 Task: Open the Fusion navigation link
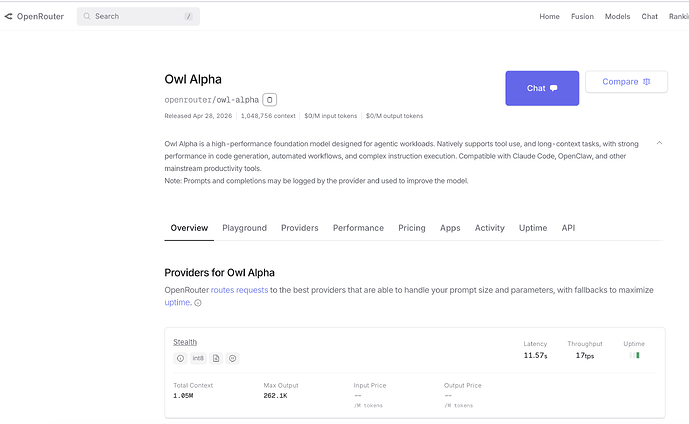[582, 16]
